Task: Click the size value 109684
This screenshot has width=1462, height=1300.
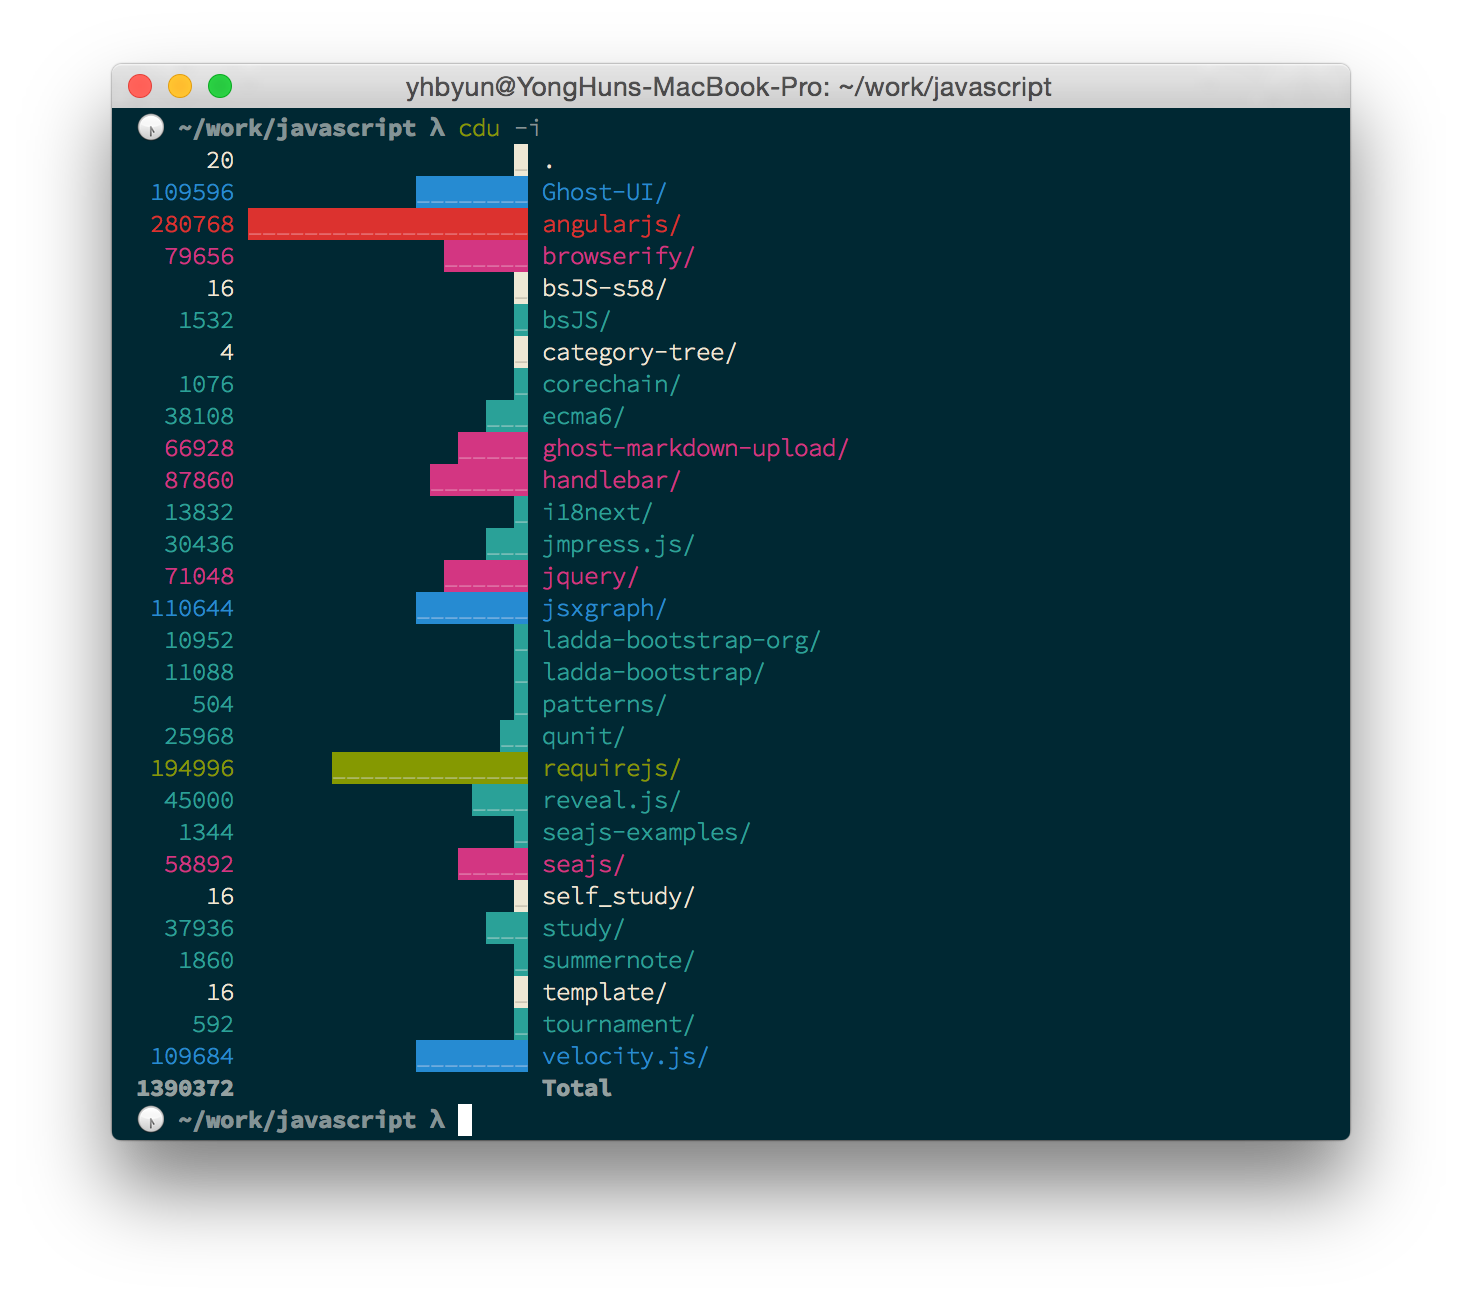Action: [x=192, y=1056]
